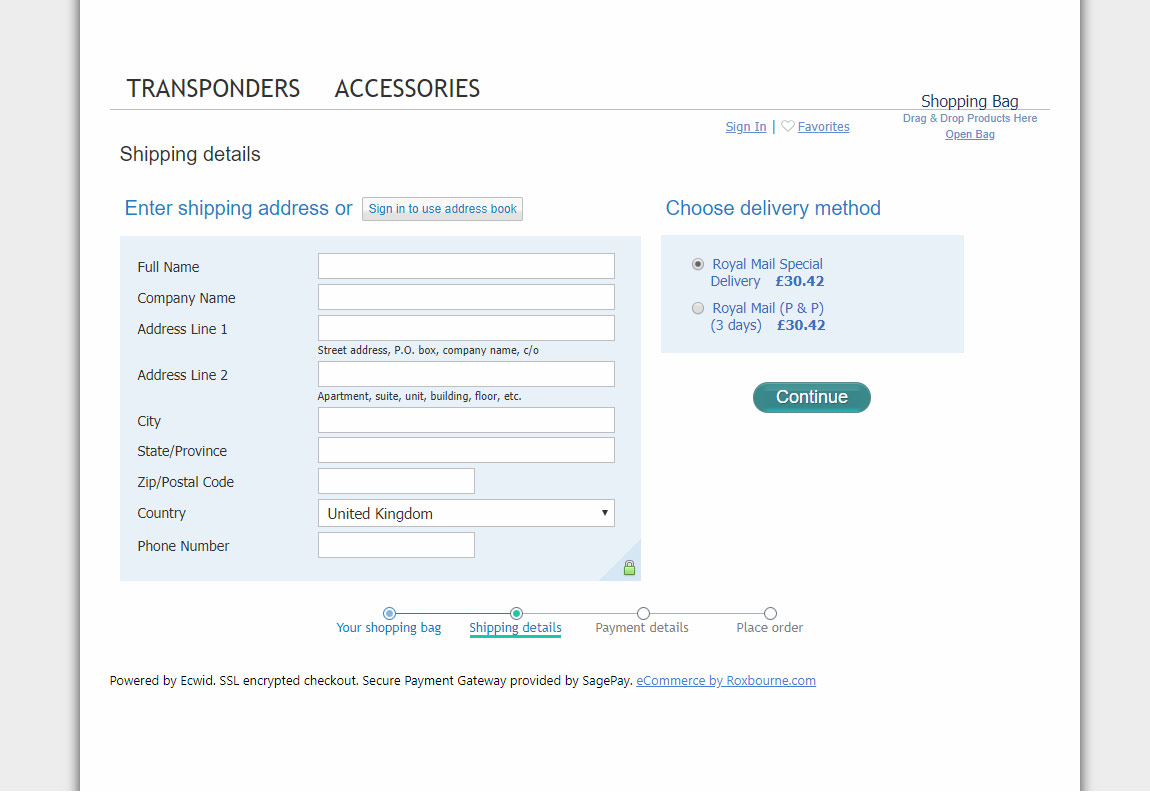
Task: Select Royal Mail (P & P) radio option
Action: pos(698,308)
